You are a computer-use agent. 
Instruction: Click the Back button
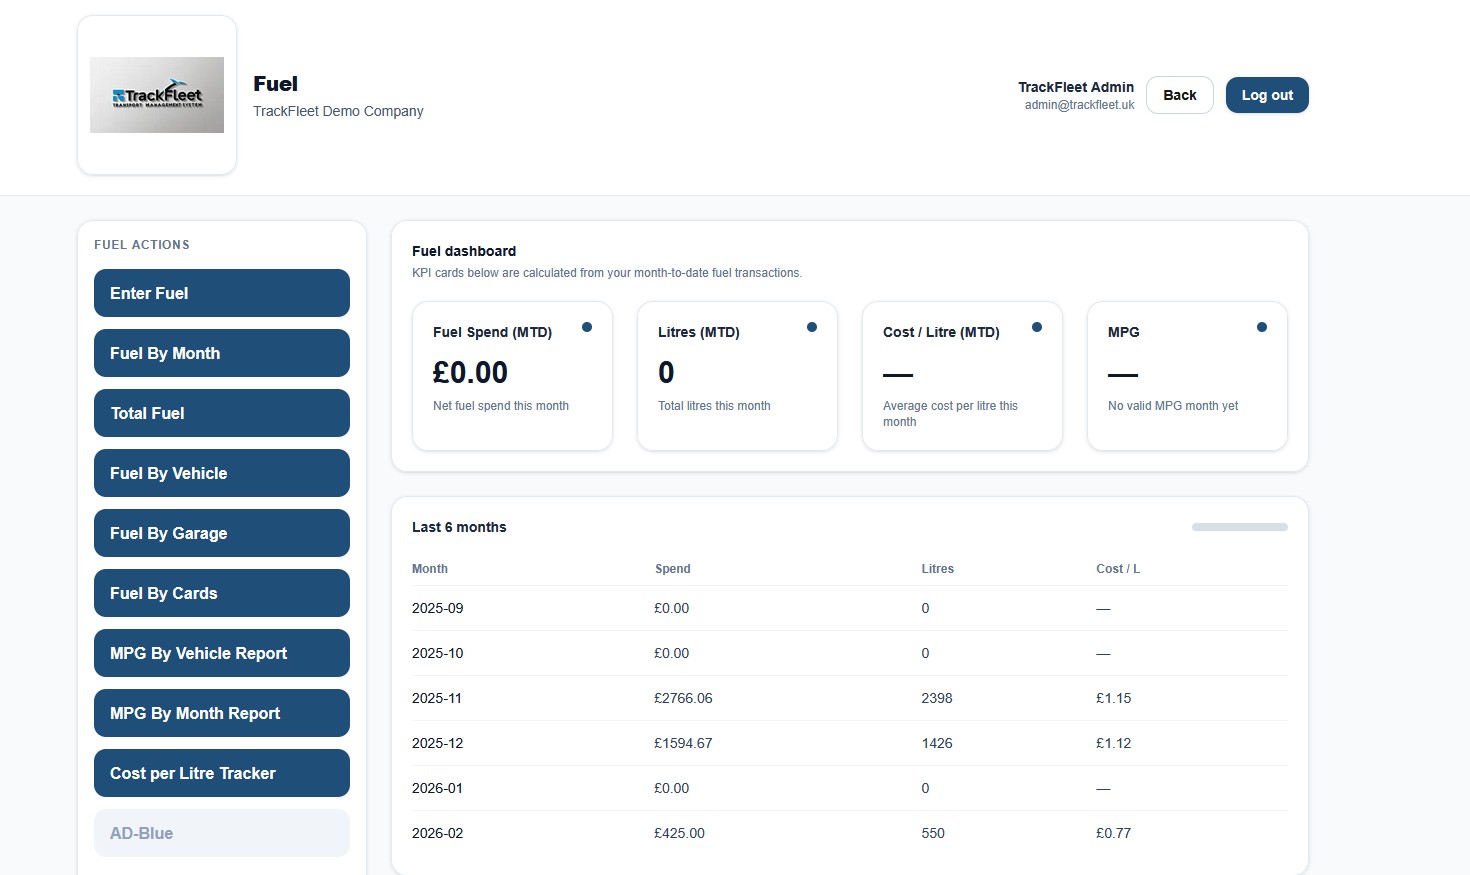pyautogui.click(x=1179, y=94)
